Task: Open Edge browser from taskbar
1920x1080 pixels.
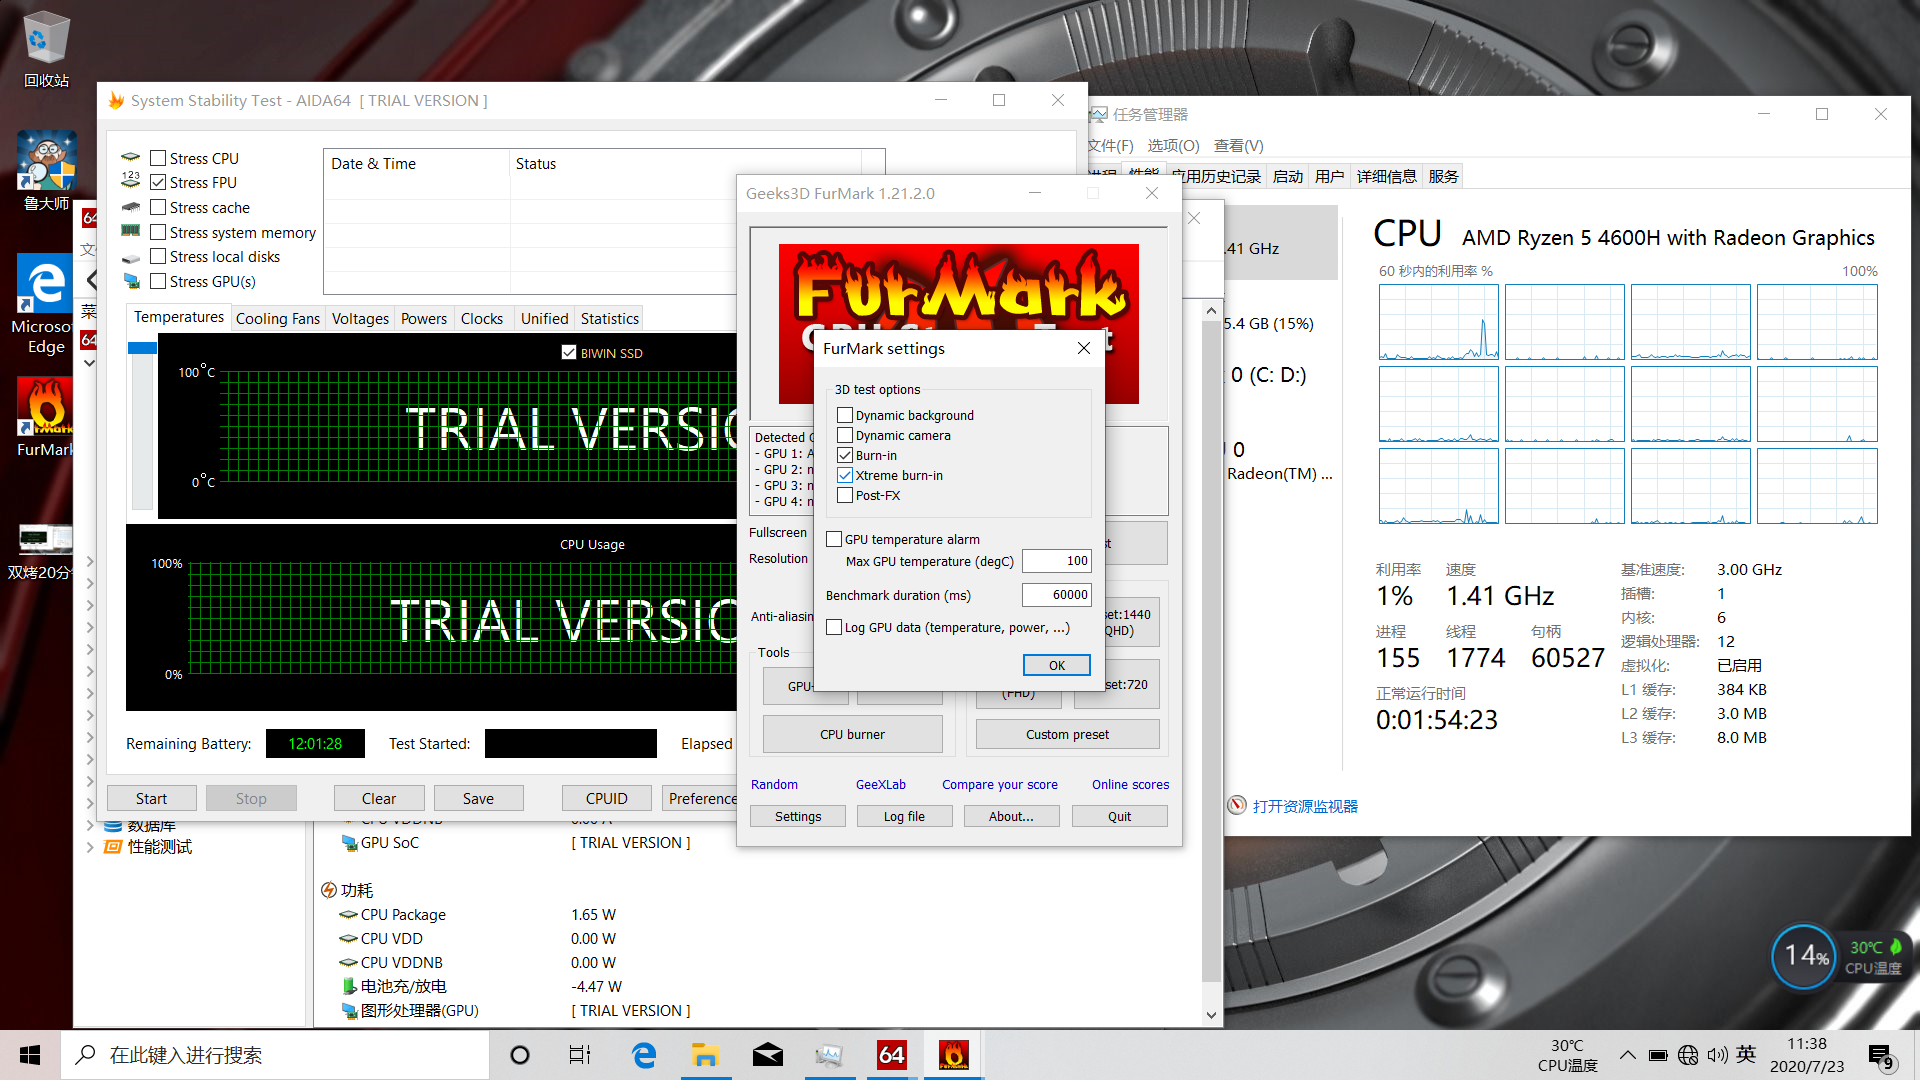Action: tap(644, 1055)
